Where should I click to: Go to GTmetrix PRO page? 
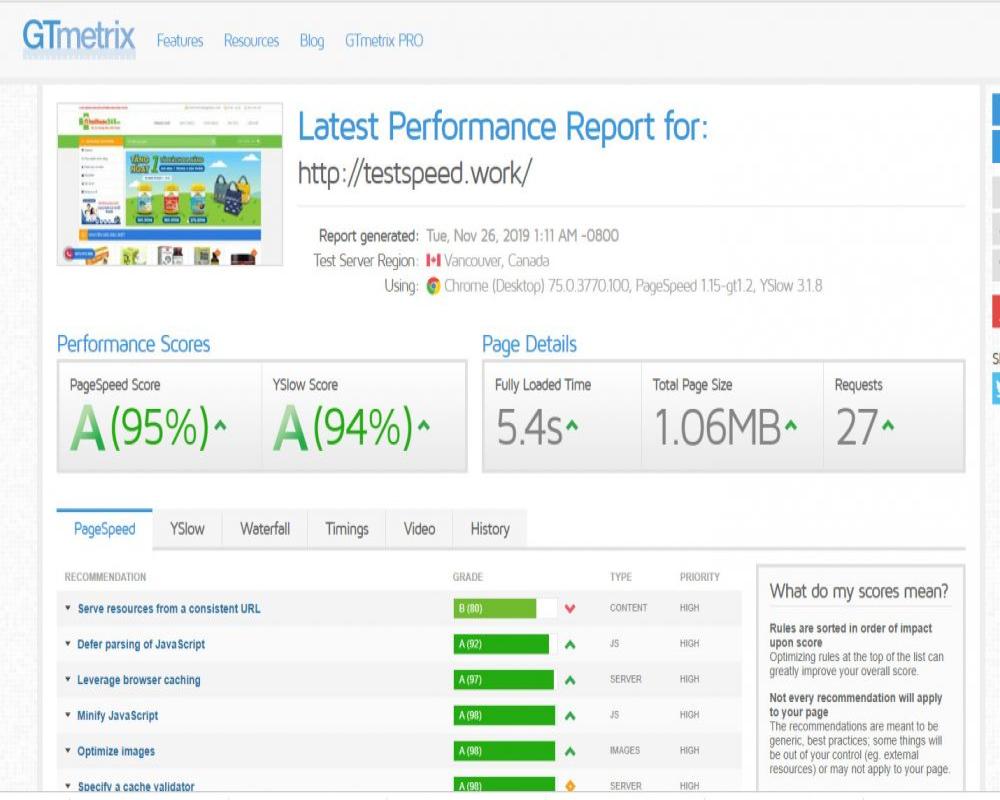coord(384,41)
